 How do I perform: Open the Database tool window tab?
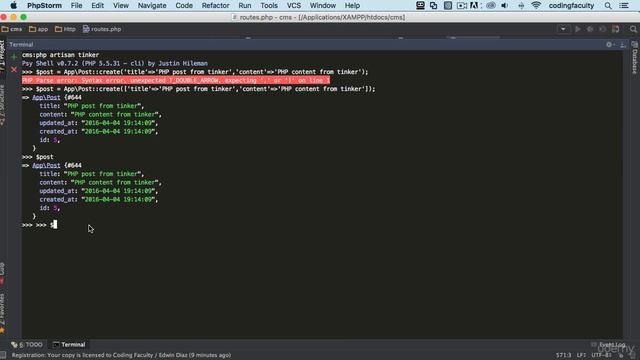pyautogui.click(x=635, y=58)
